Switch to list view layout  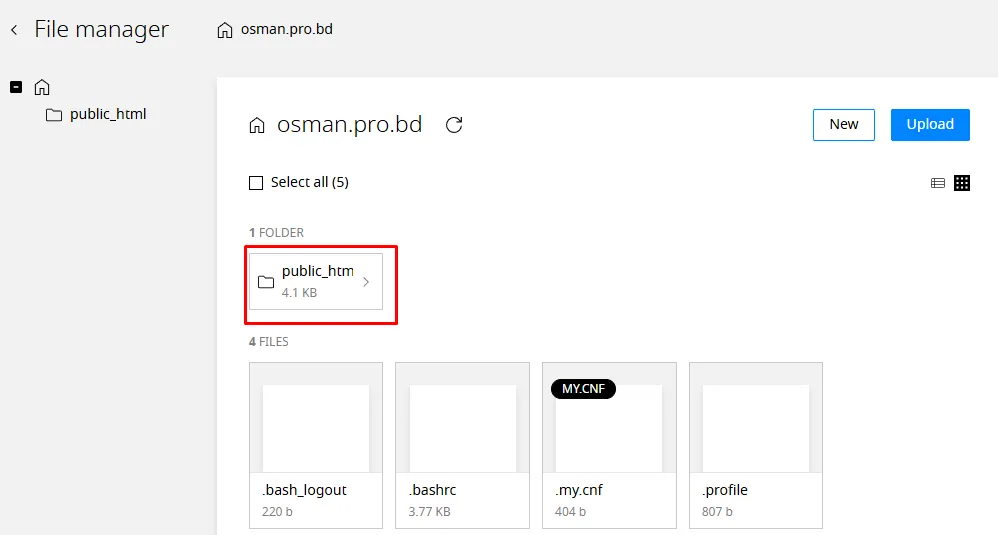point(938,183)
